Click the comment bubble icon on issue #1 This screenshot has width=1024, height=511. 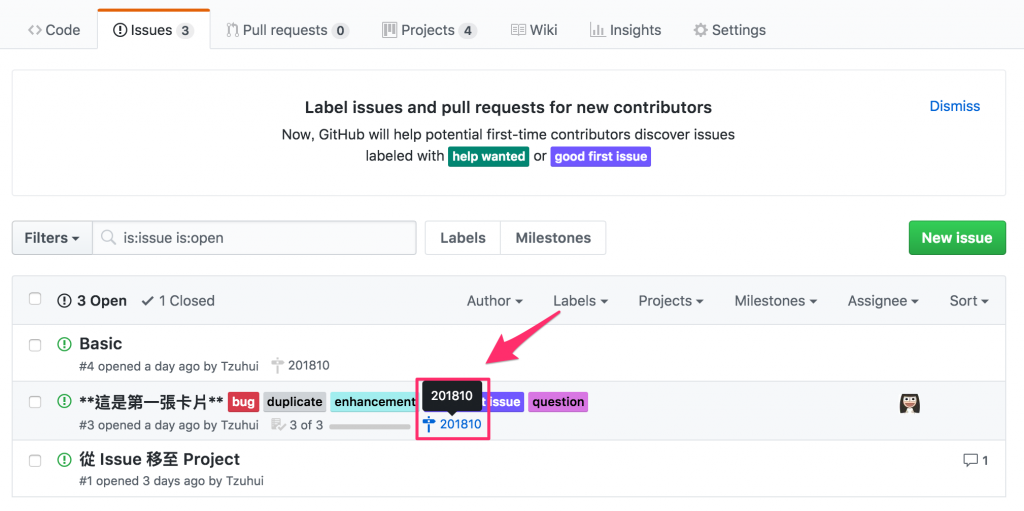[970, 460]
